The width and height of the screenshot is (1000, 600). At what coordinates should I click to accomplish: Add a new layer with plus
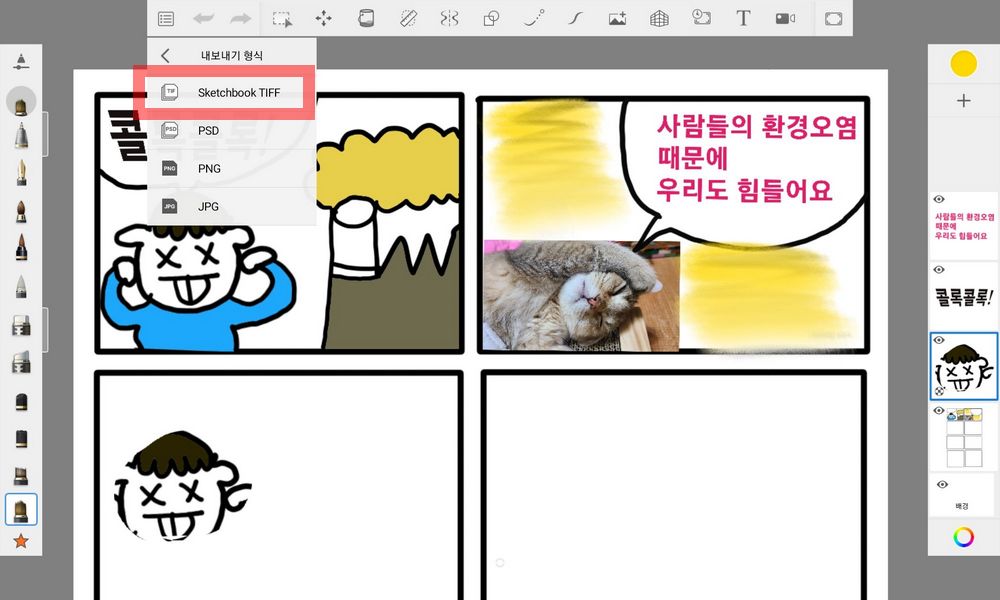964,101
